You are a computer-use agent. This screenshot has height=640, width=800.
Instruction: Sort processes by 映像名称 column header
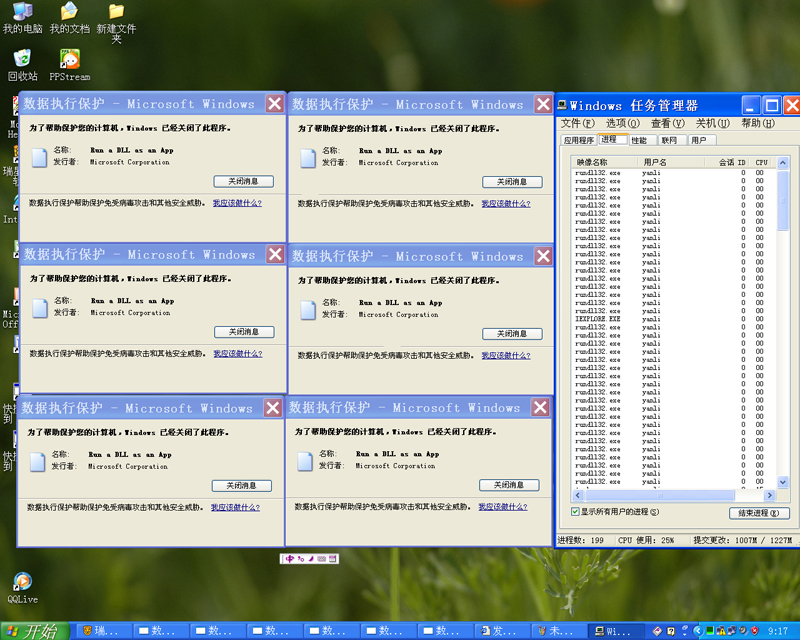click(592, 162)
